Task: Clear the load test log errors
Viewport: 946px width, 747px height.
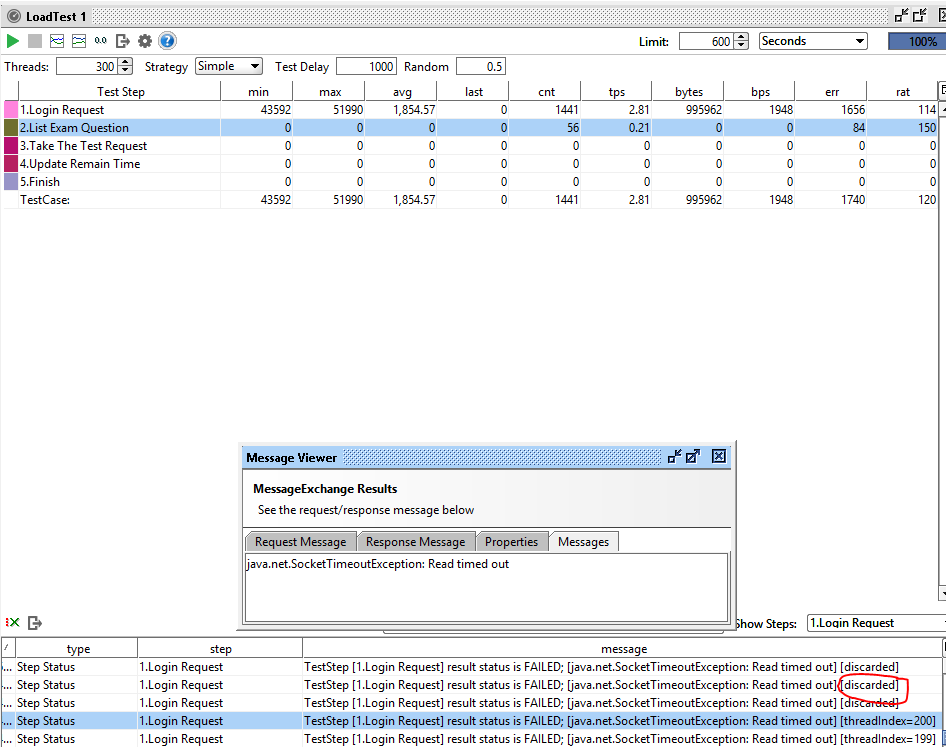Action: click(x=13, y=623)
